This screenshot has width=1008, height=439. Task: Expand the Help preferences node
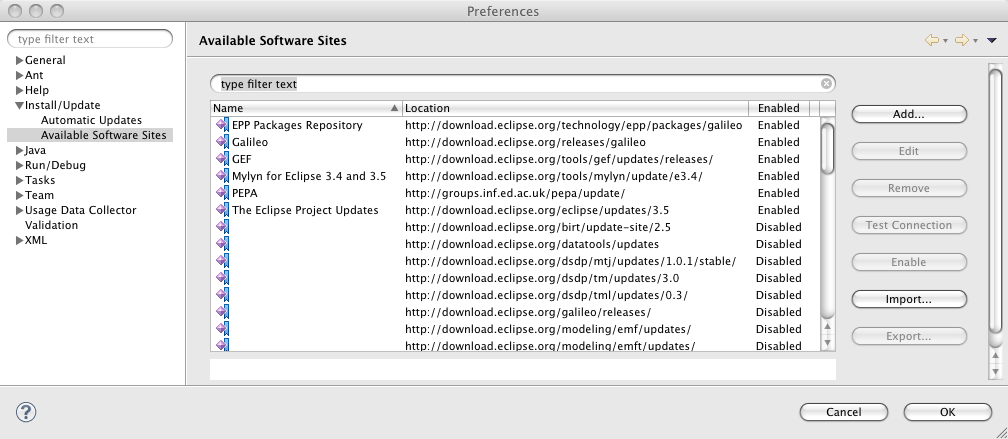[19, 91]
